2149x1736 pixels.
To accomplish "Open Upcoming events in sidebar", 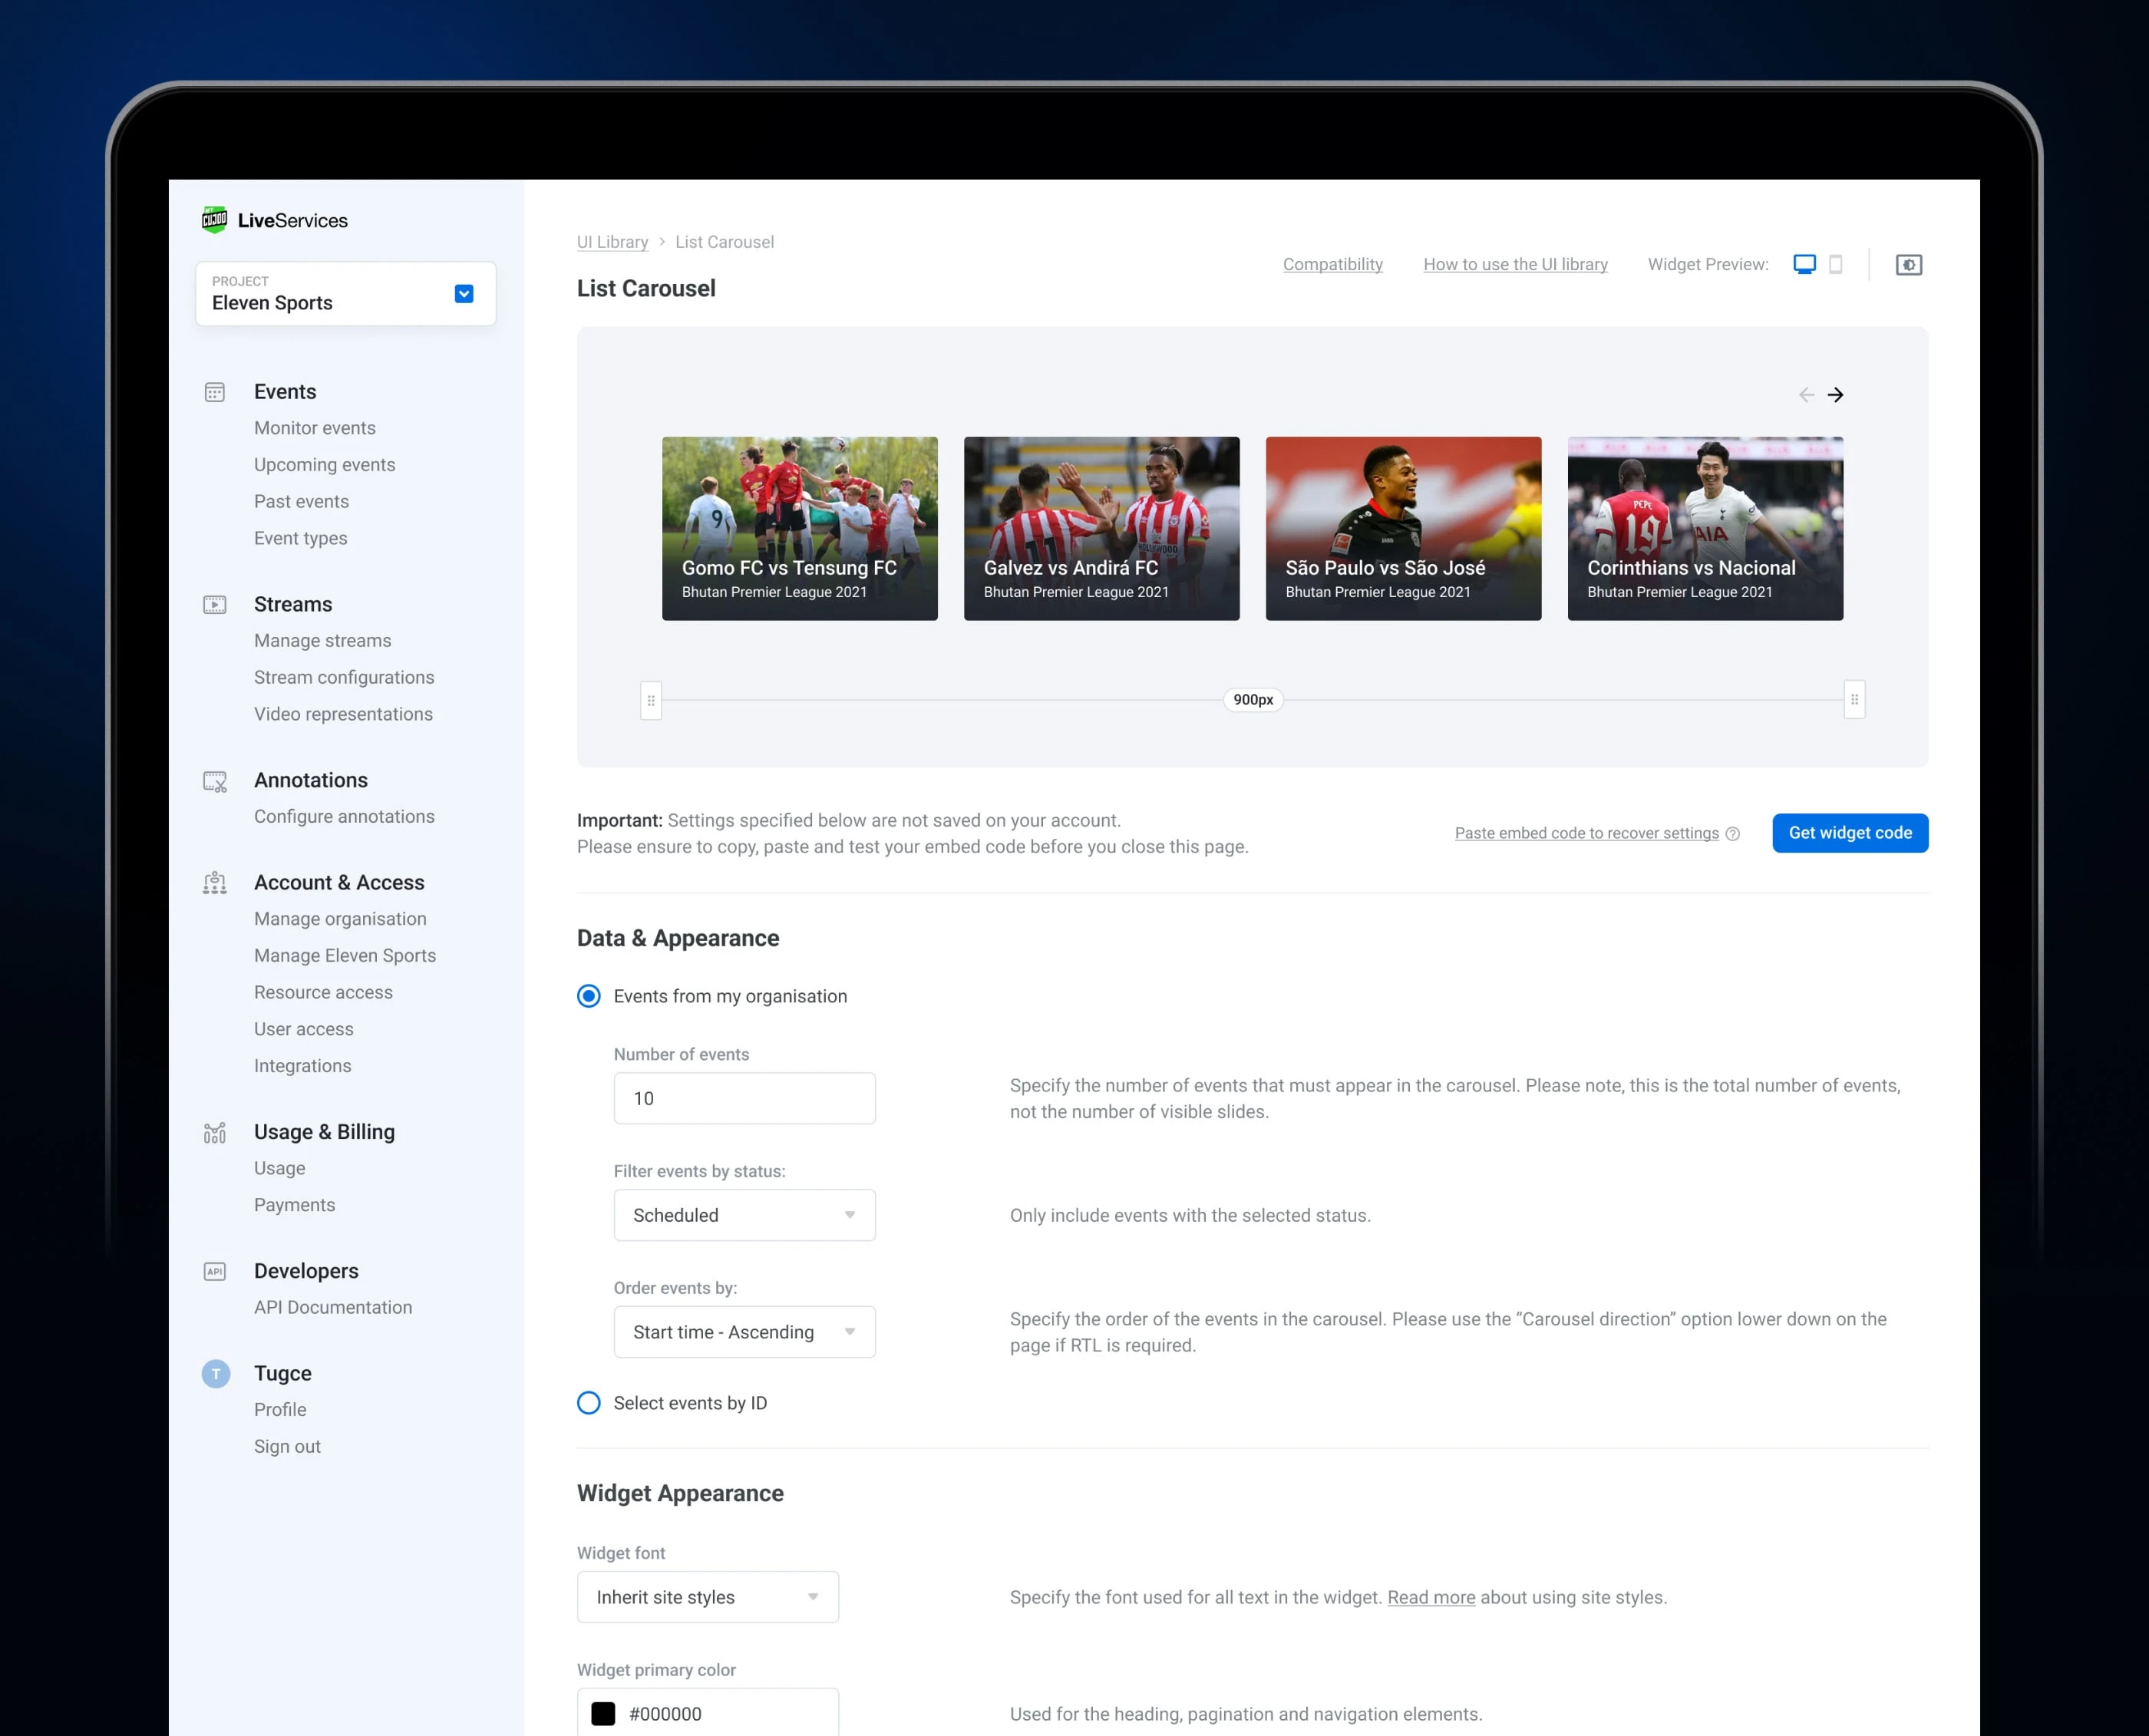I will tap(324, 465).
